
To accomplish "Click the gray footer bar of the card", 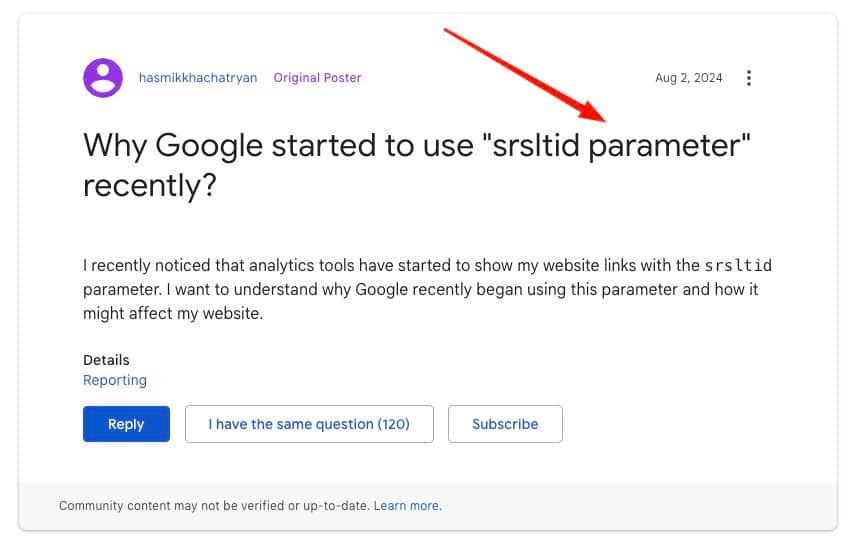I will [428, 506].
